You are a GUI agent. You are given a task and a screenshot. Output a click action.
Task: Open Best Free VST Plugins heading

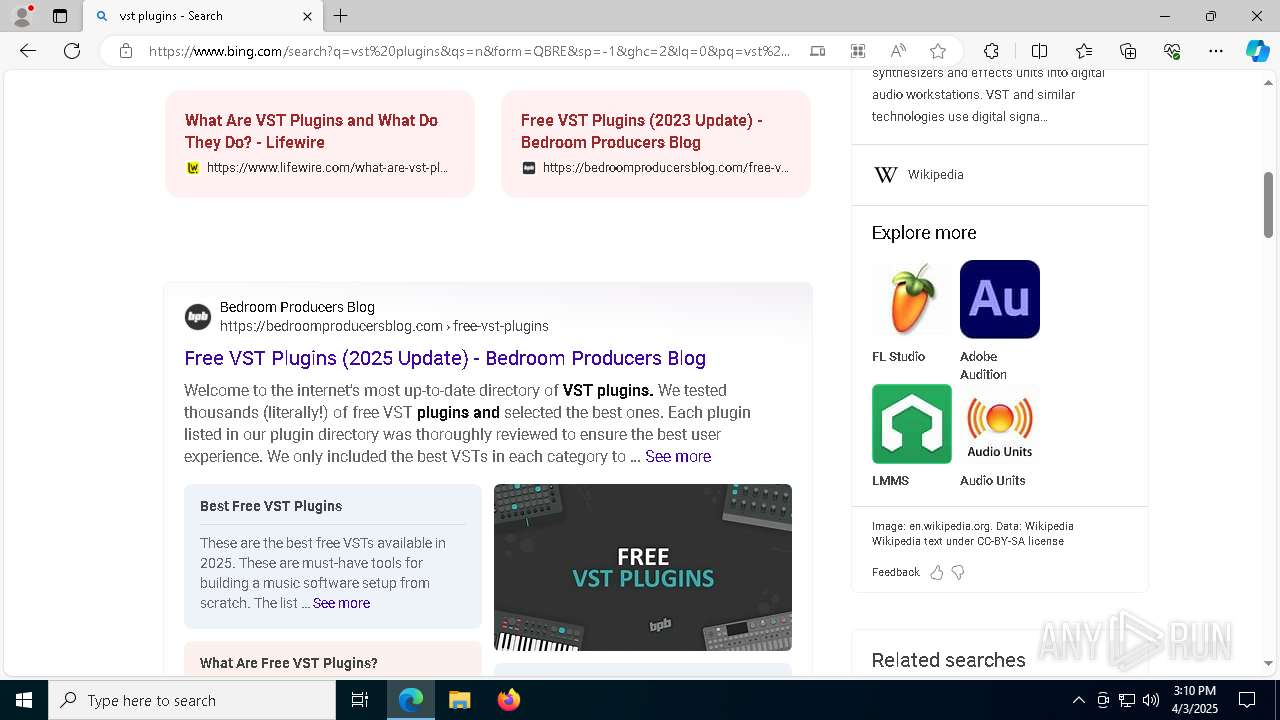coord(271,506)
